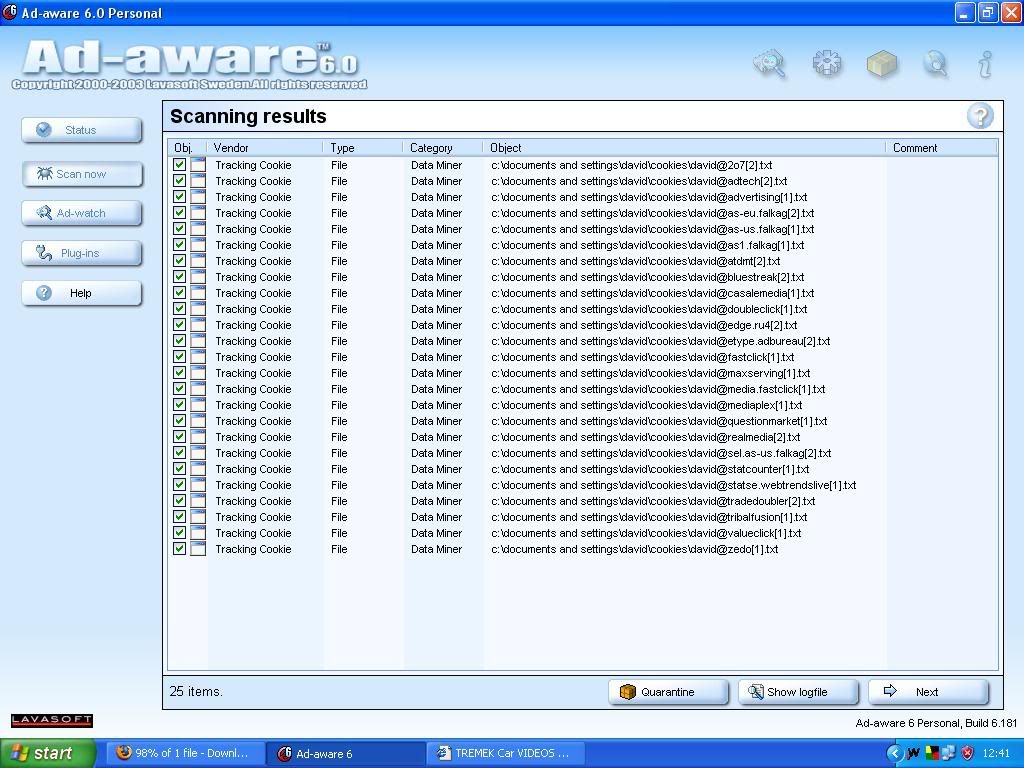The image size is (1024, 768).
Task: Toggle checkbox for david@advertising[1].txt
Action: pyautogui.click(x=180, y=197)
